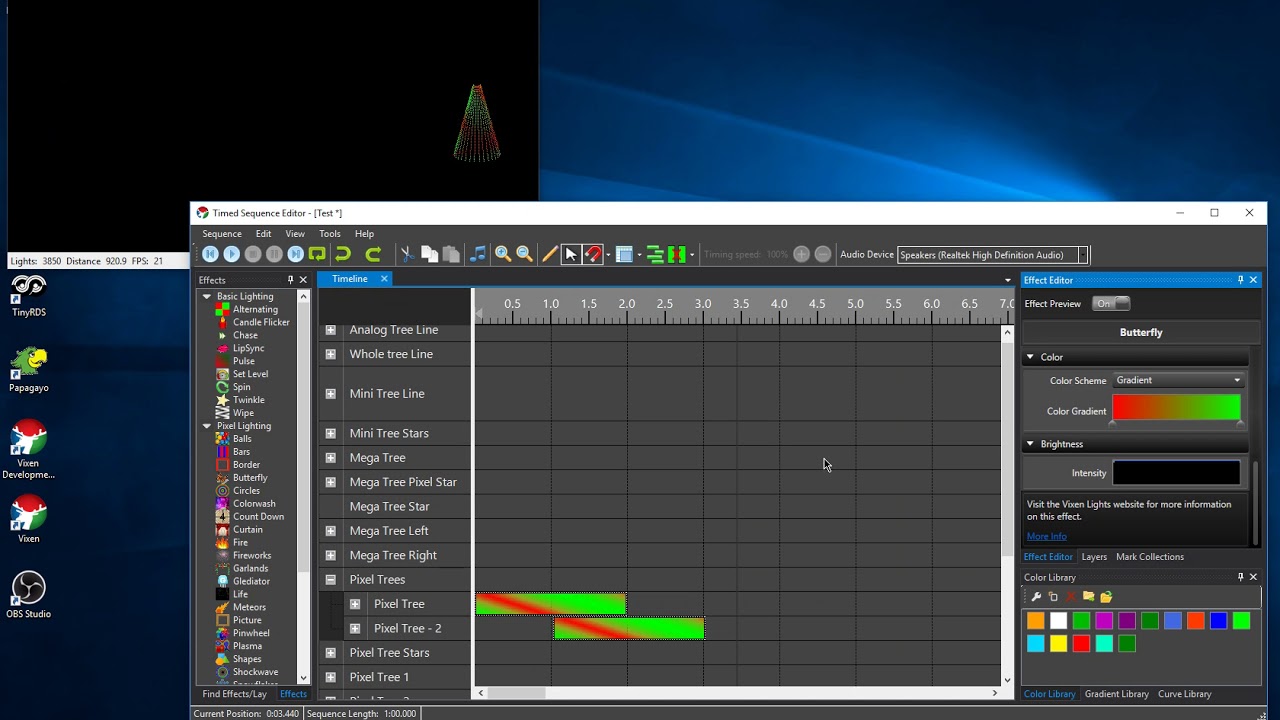Click the Zoom In magnifier icon
The height and width of the screenshot is (720, 1280).
tap(503, 254)
